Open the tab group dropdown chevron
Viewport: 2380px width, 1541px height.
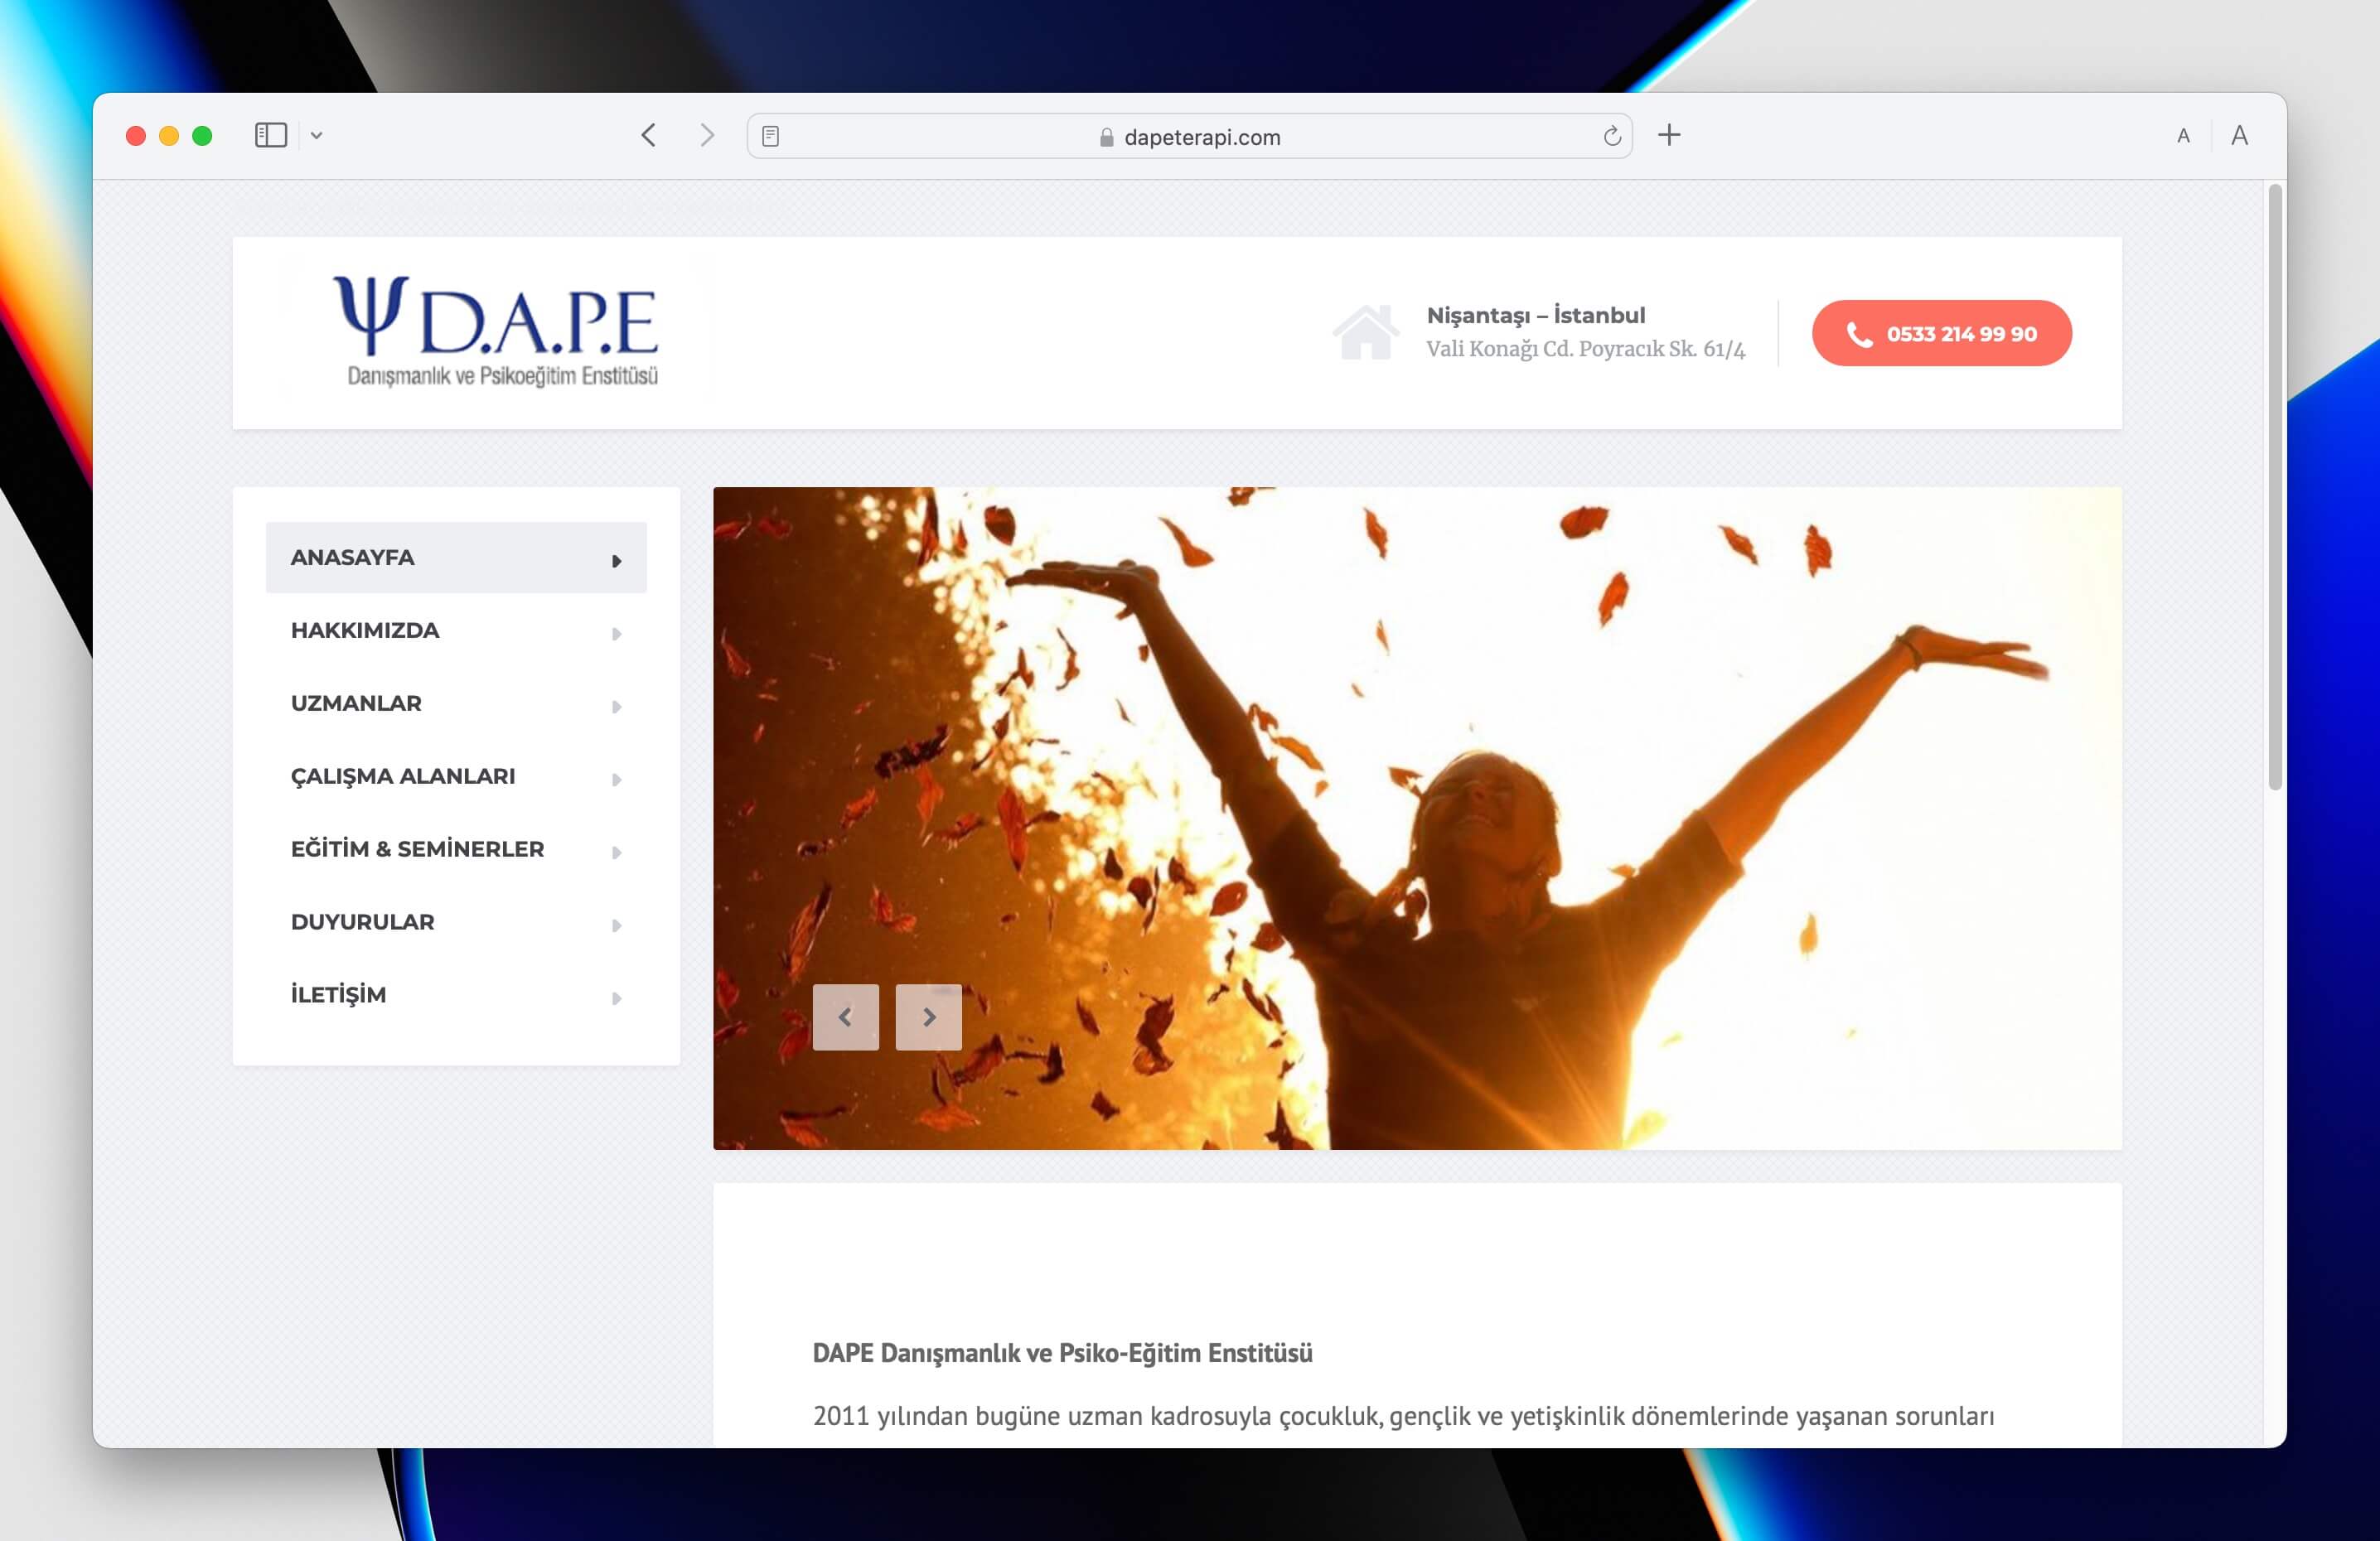(316, 136)
